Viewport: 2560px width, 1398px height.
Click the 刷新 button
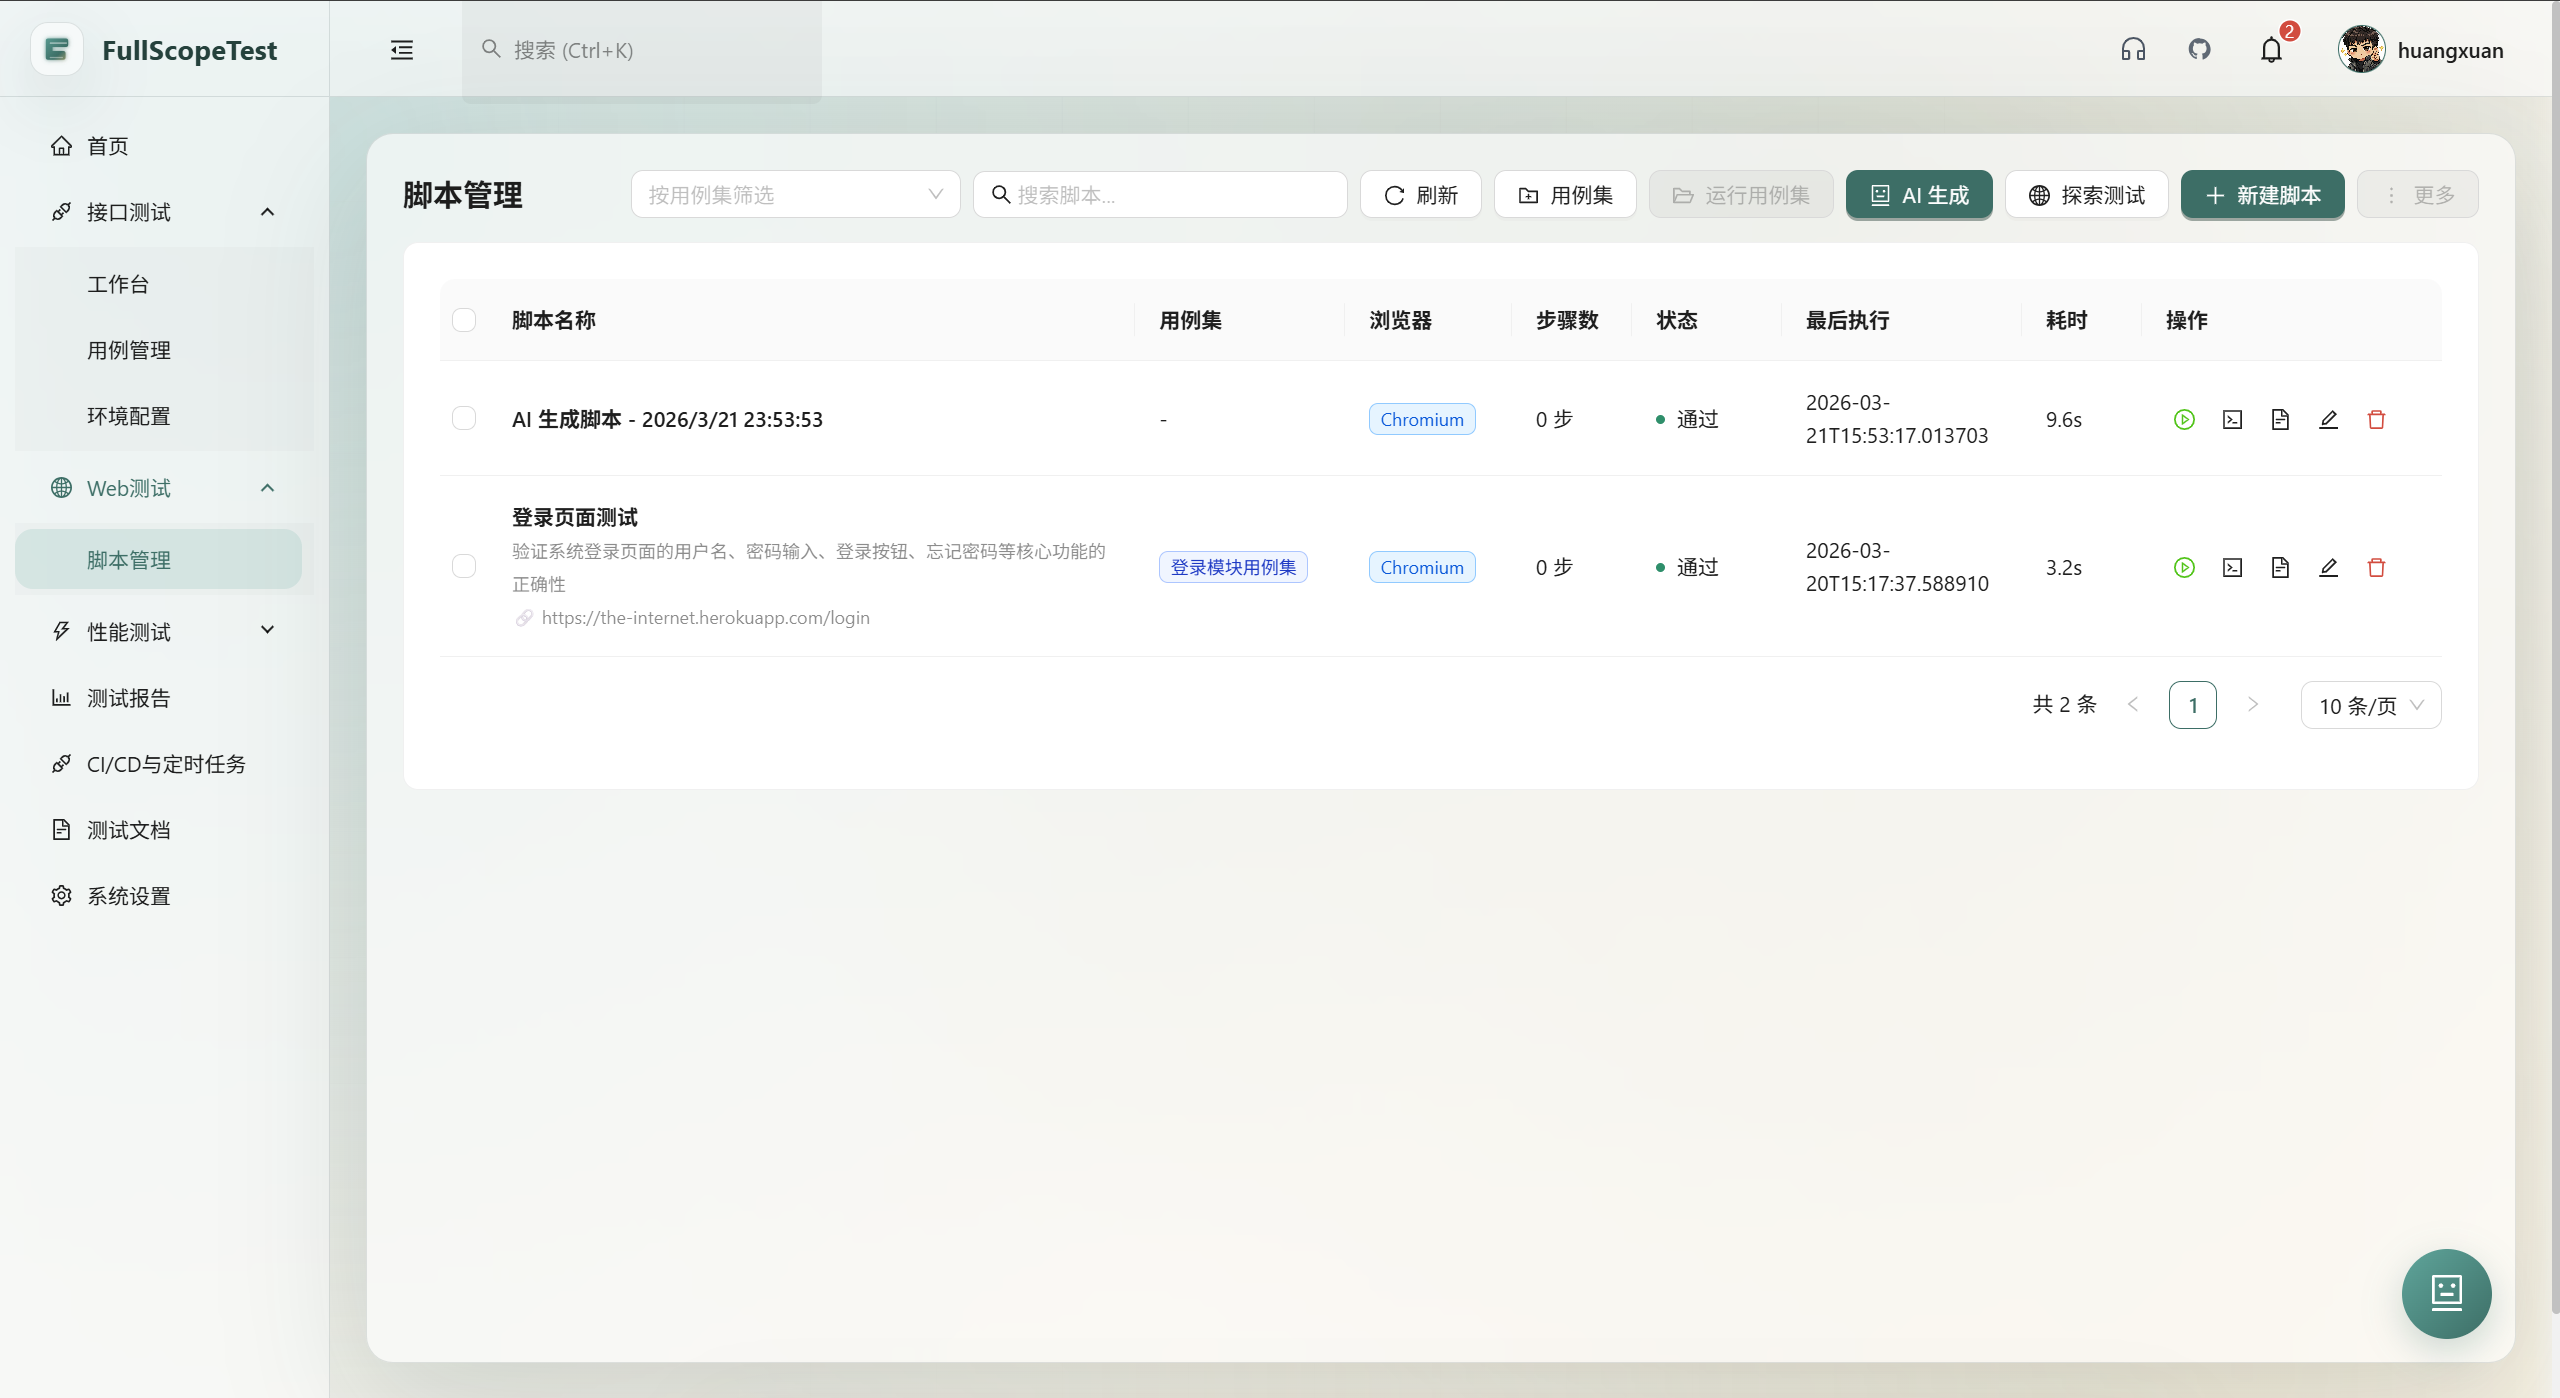pos(1420,194)
